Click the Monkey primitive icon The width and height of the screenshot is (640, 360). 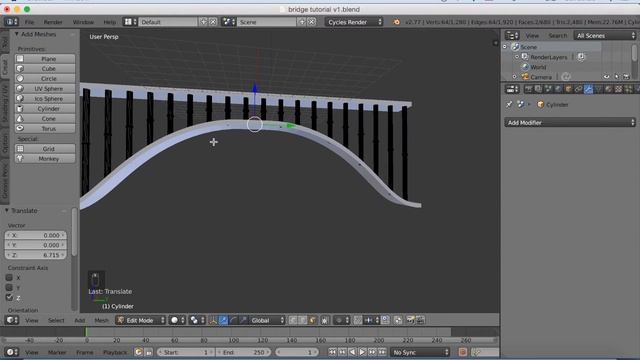pyautogui.click(x=20, y=158)
